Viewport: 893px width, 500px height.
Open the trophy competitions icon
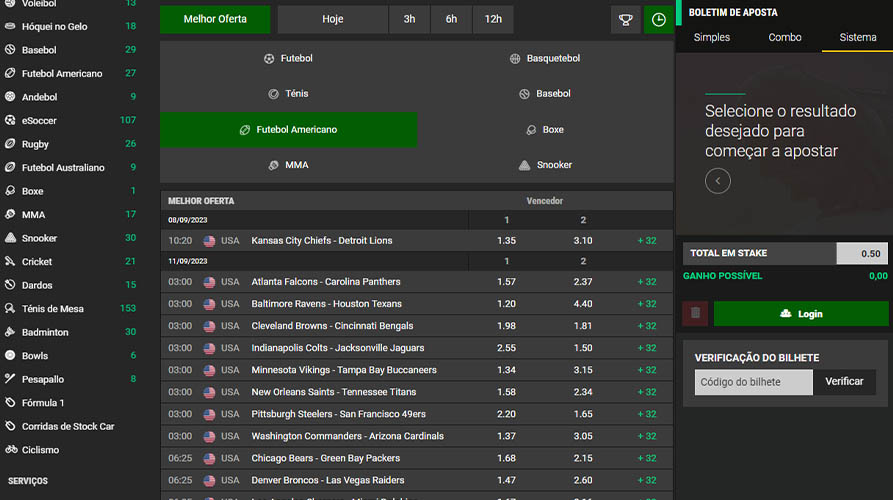[x=625, y=20]
